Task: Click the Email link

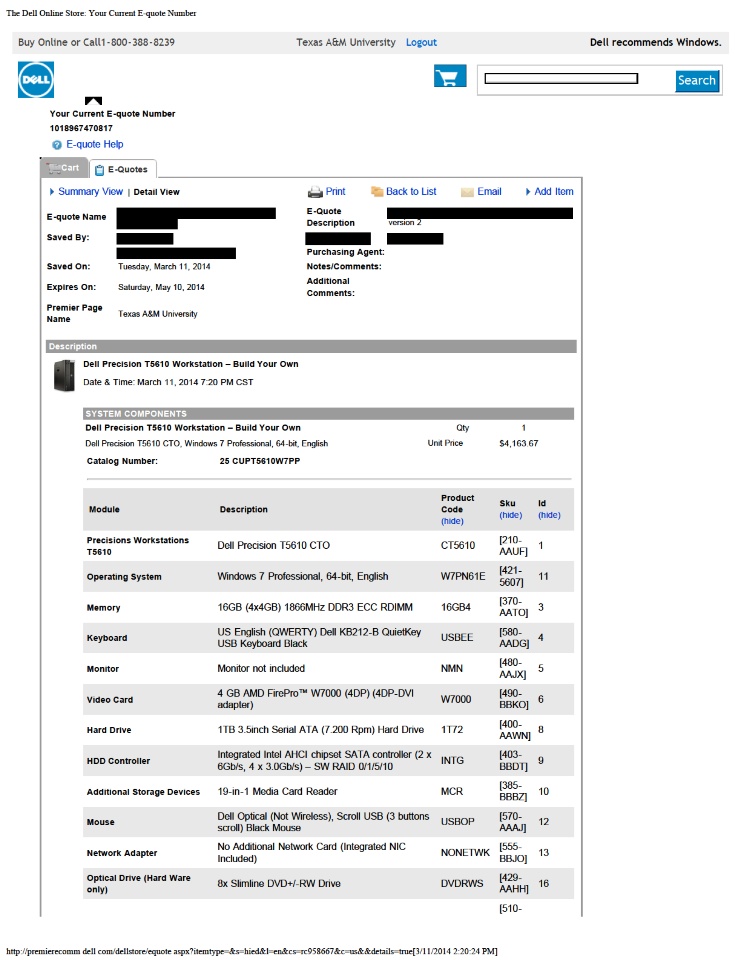Action: coord(489,192)
